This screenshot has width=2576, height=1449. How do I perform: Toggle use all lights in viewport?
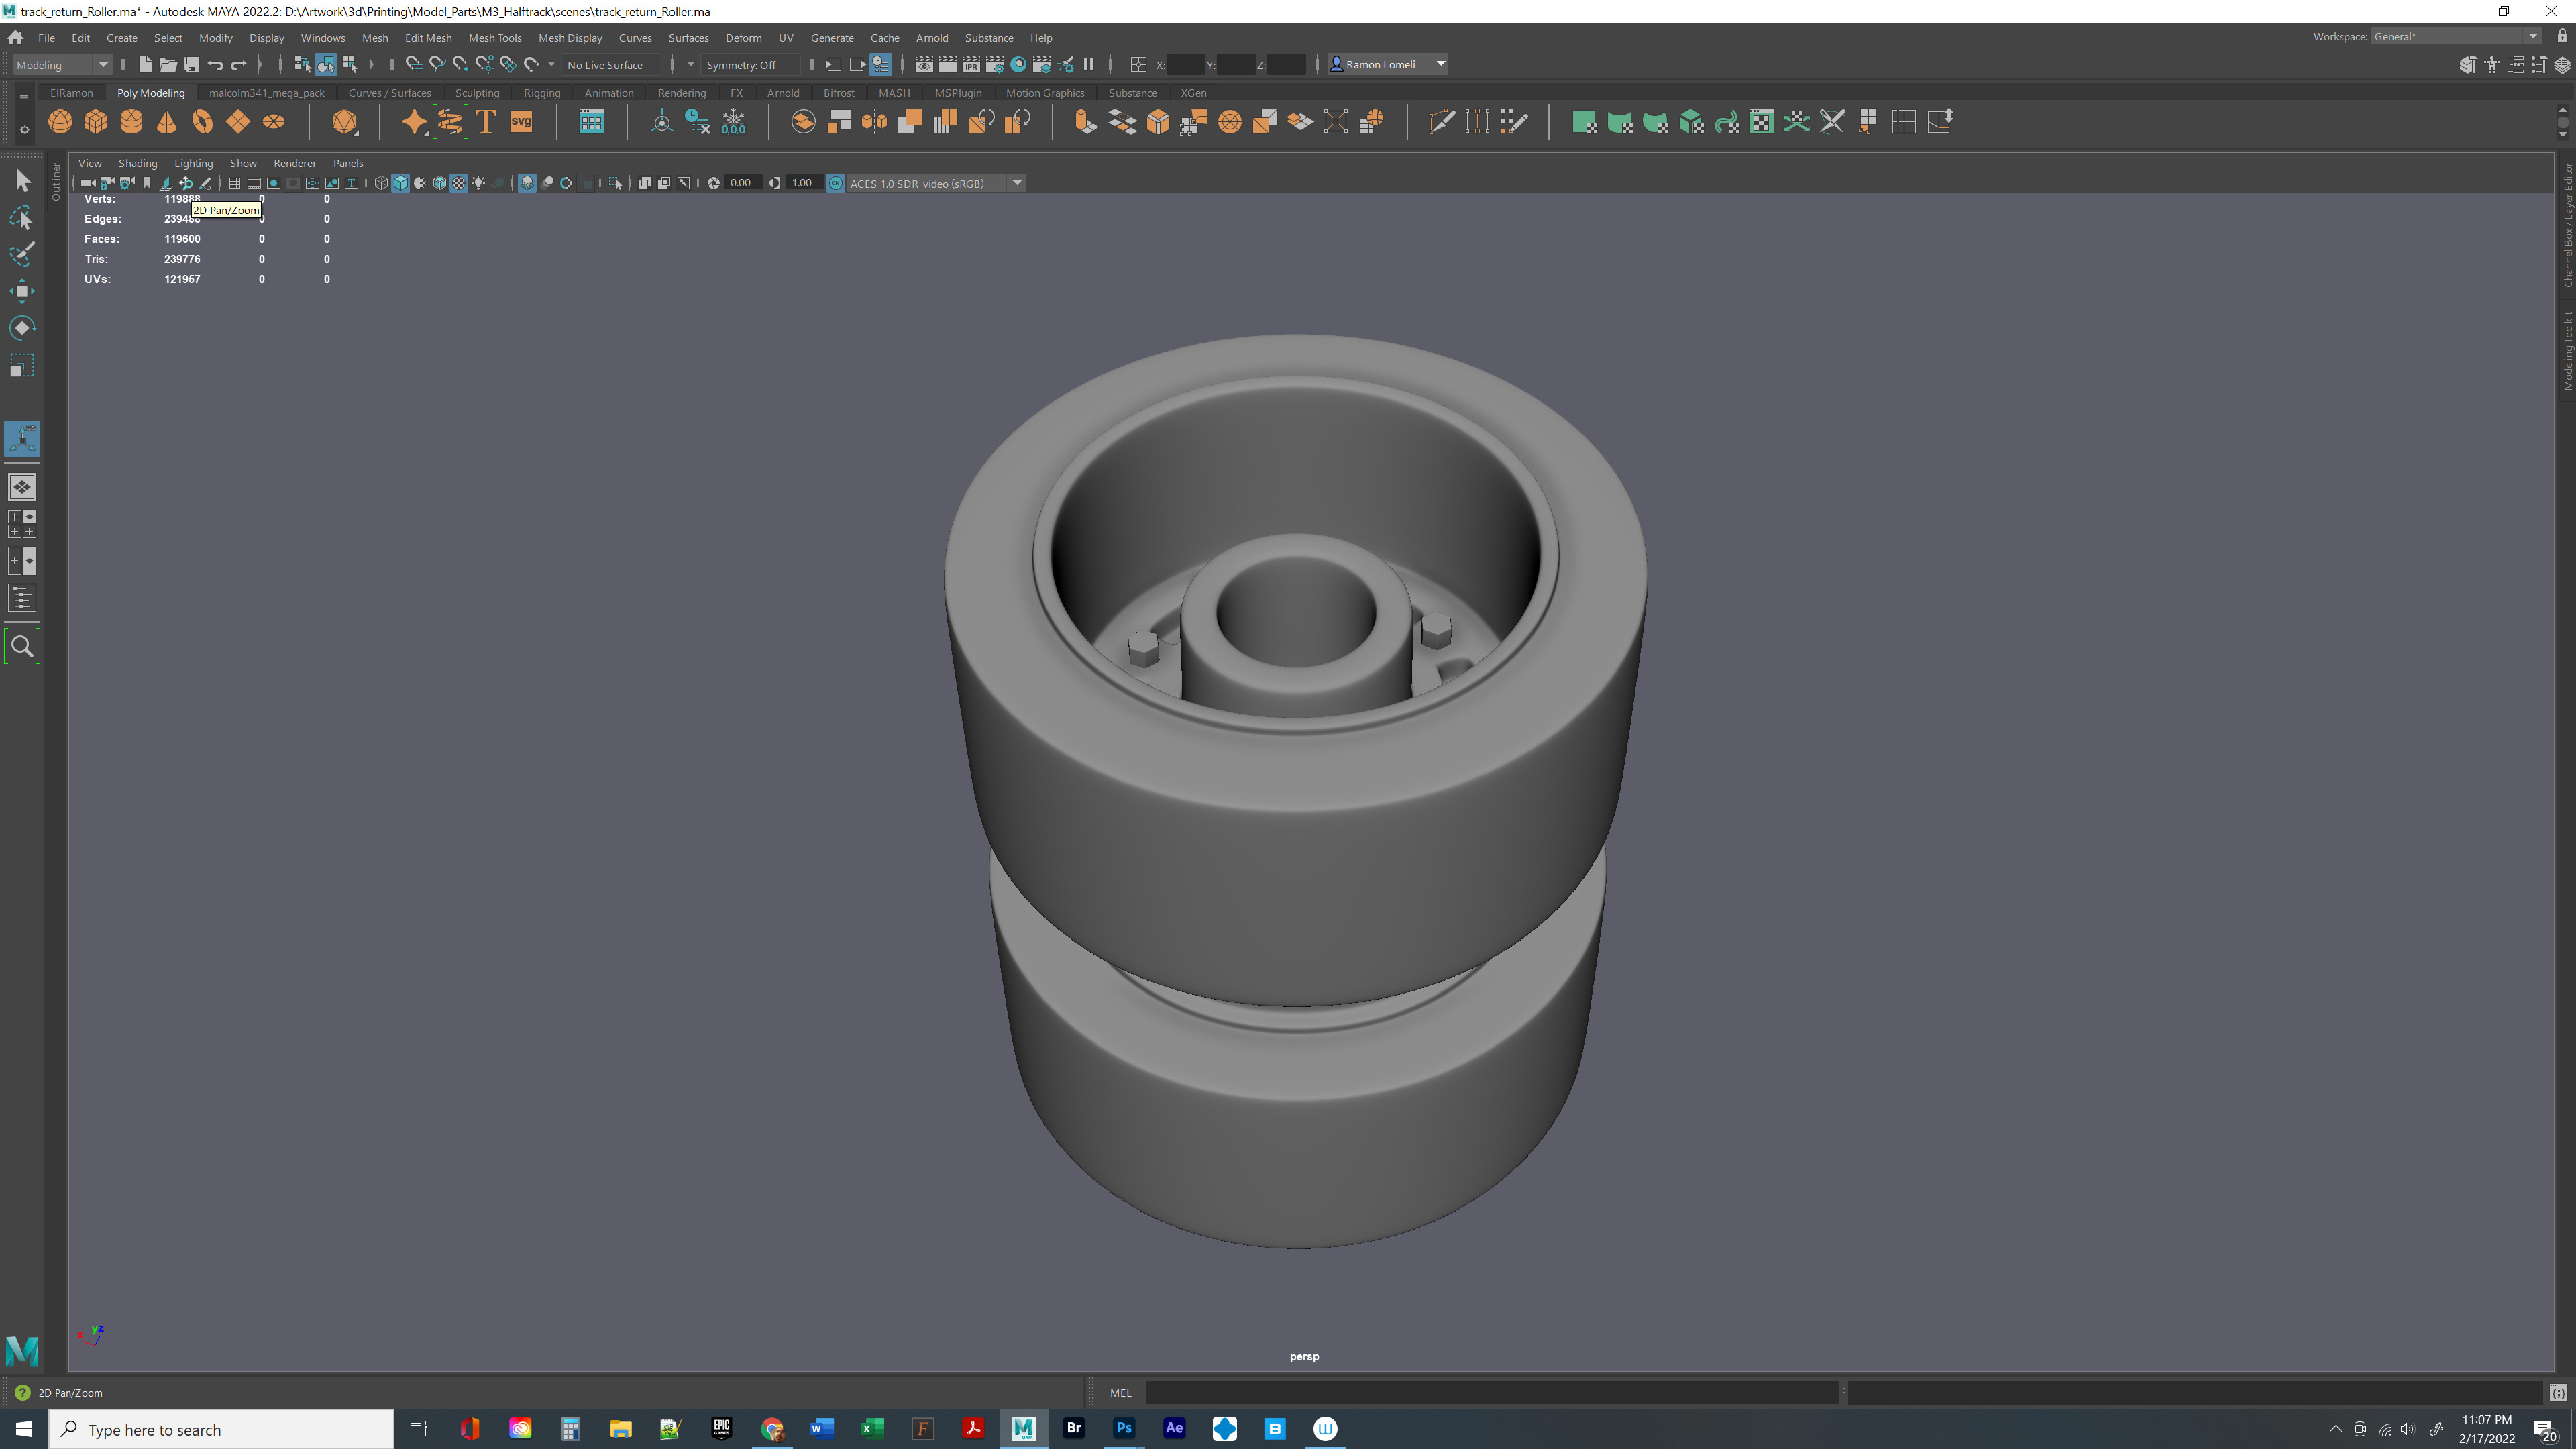[479, 183]
